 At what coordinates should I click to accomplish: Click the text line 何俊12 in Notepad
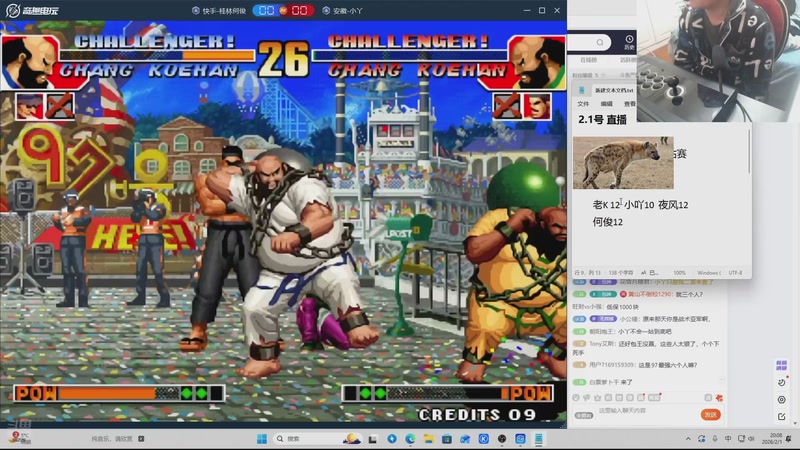pyautogui.click(x=608, y=222)
